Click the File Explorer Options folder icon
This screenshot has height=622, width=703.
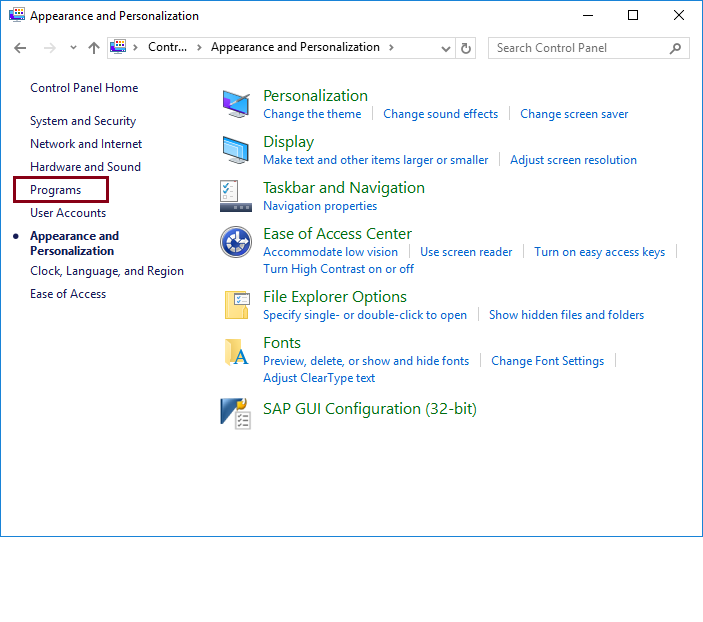click(236, 305)
